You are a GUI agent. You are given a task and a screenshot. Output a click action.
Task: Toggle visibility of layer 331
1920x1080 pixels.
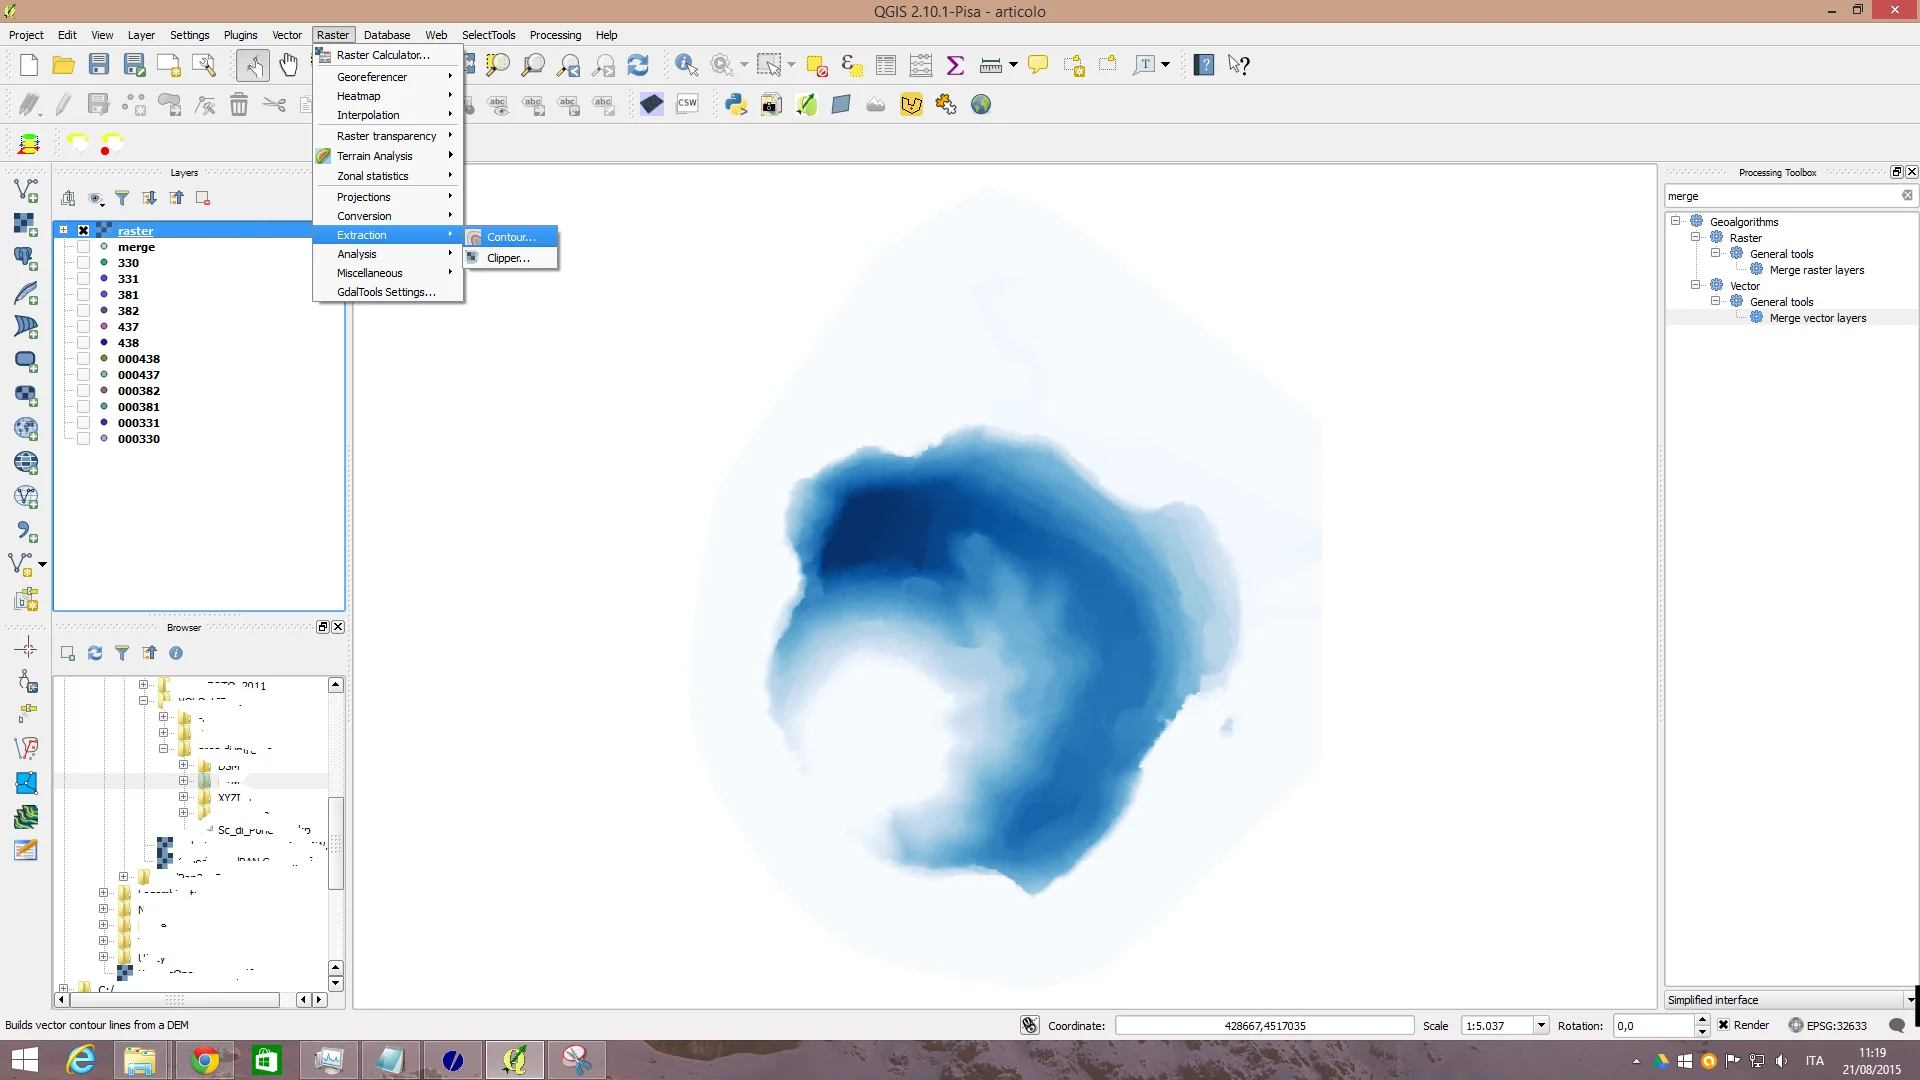84,279
